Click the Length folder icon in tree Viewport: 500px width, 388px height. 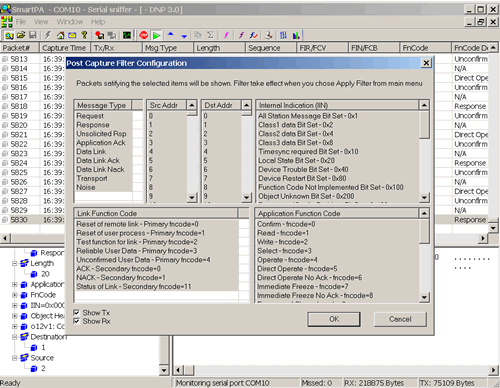coord(24,263)
